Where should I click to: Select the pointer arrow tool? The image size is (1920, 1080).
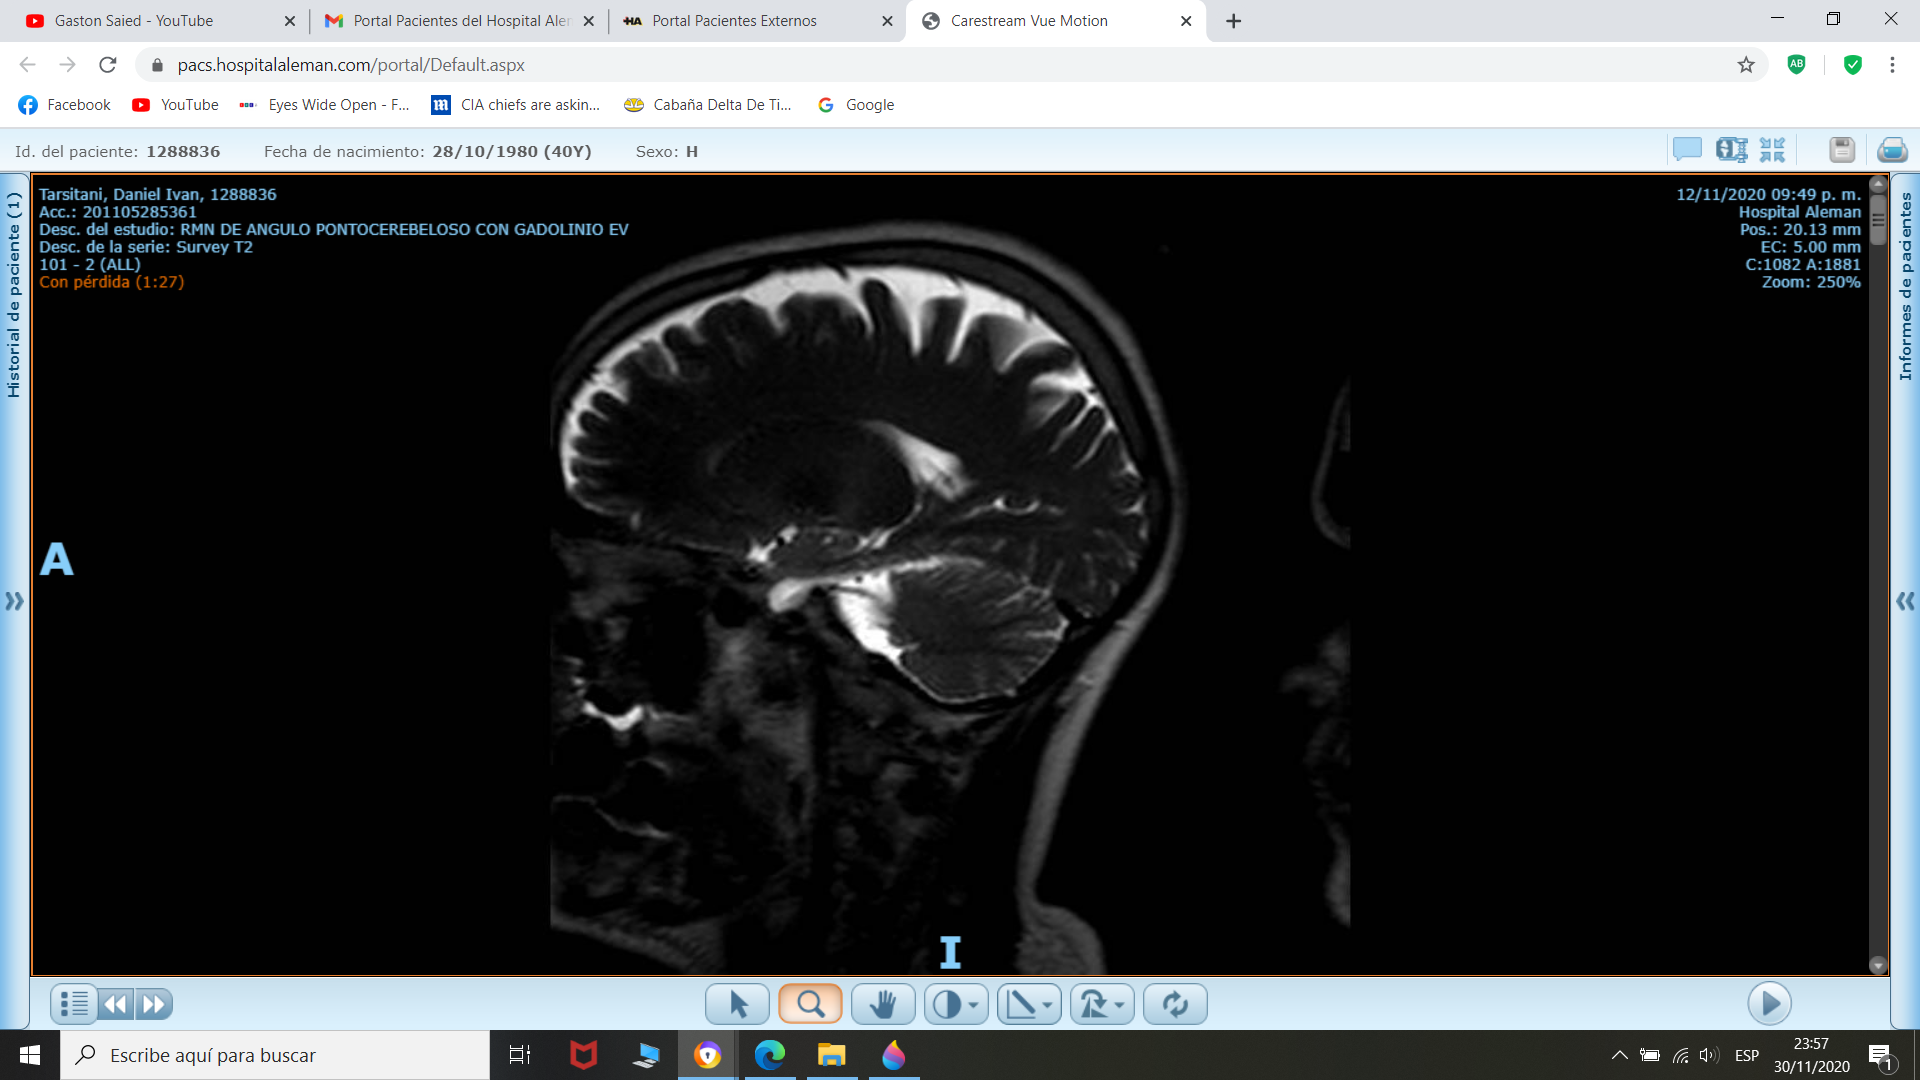pos(737,1004)
